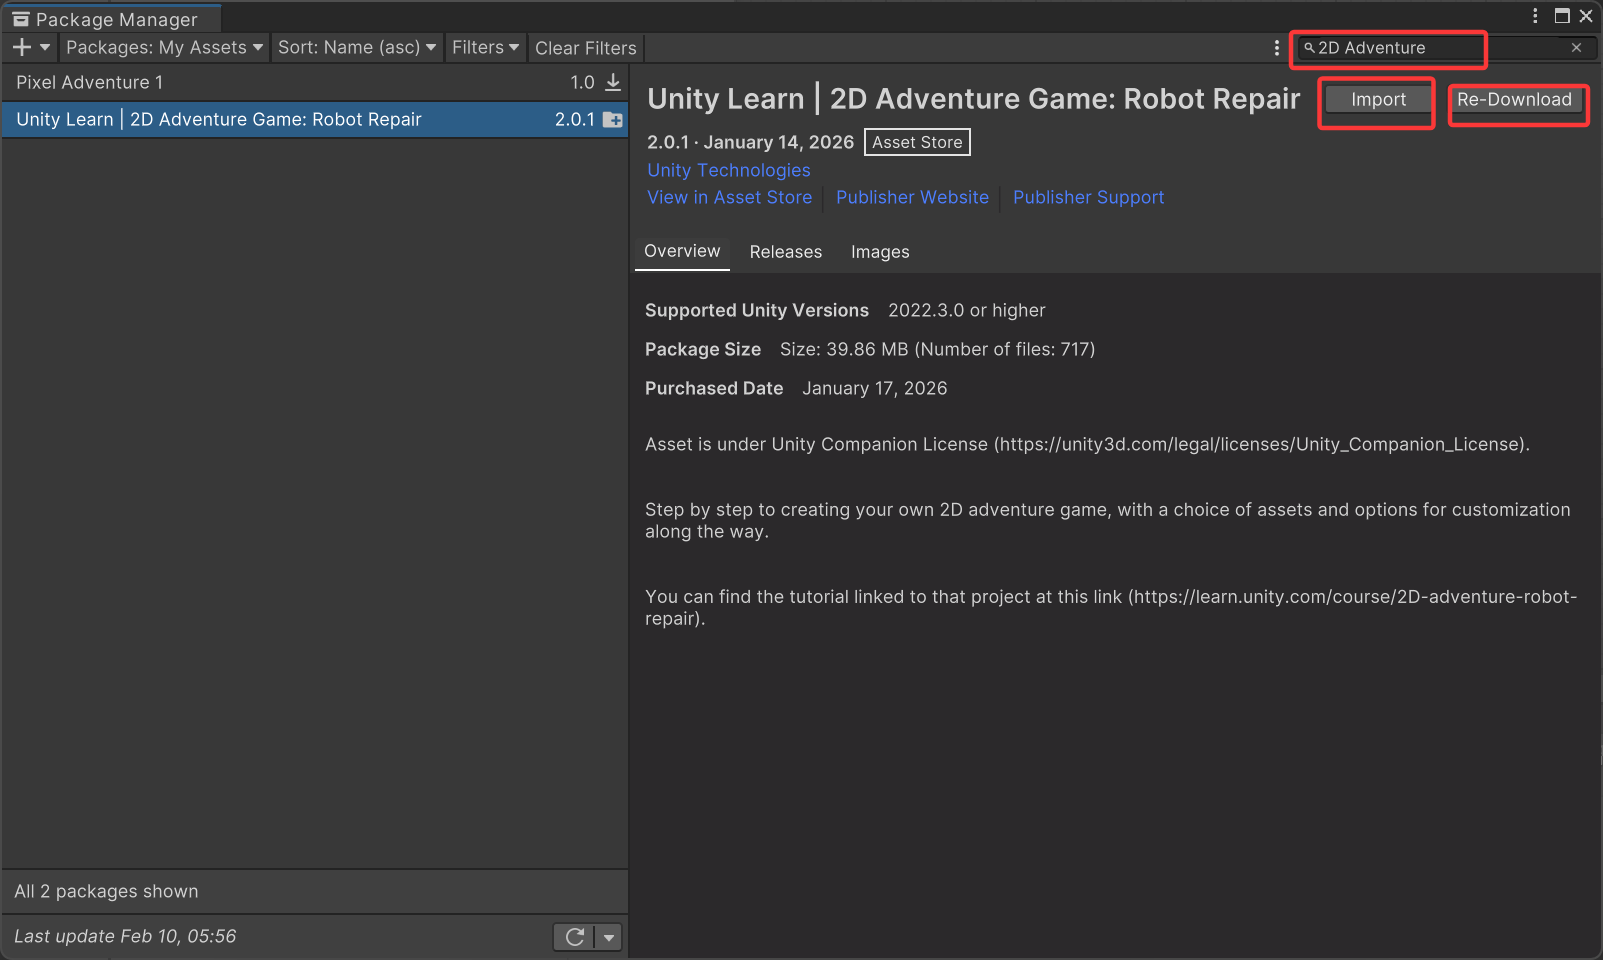1603x960 pixels.
Task: Maximize the Package Manager window
Action: pyautogui.click(x=1562, y=16)
